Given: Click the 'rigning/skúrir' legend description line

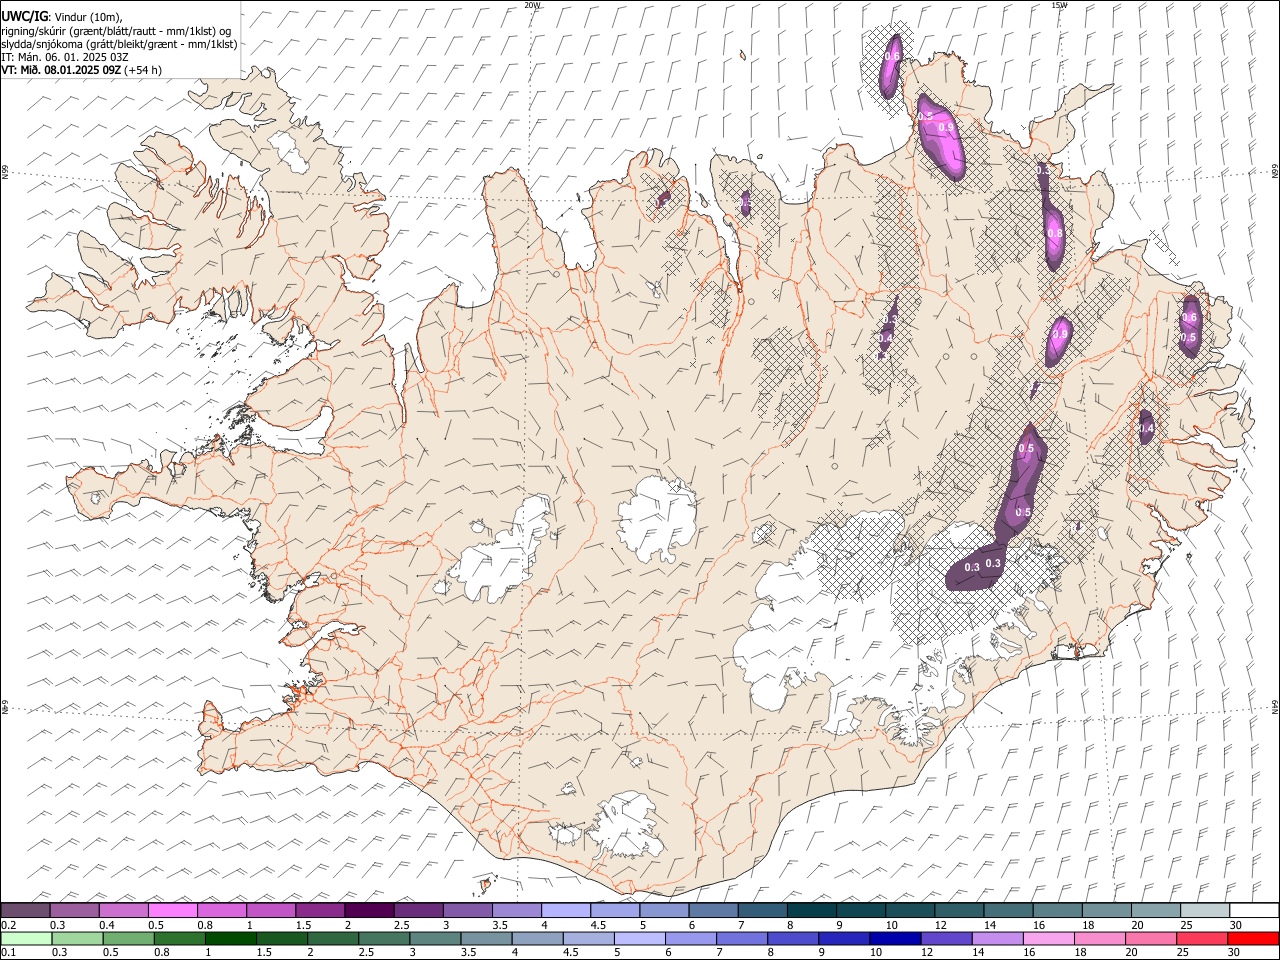Looking at the screenshot, I should 116,31.
